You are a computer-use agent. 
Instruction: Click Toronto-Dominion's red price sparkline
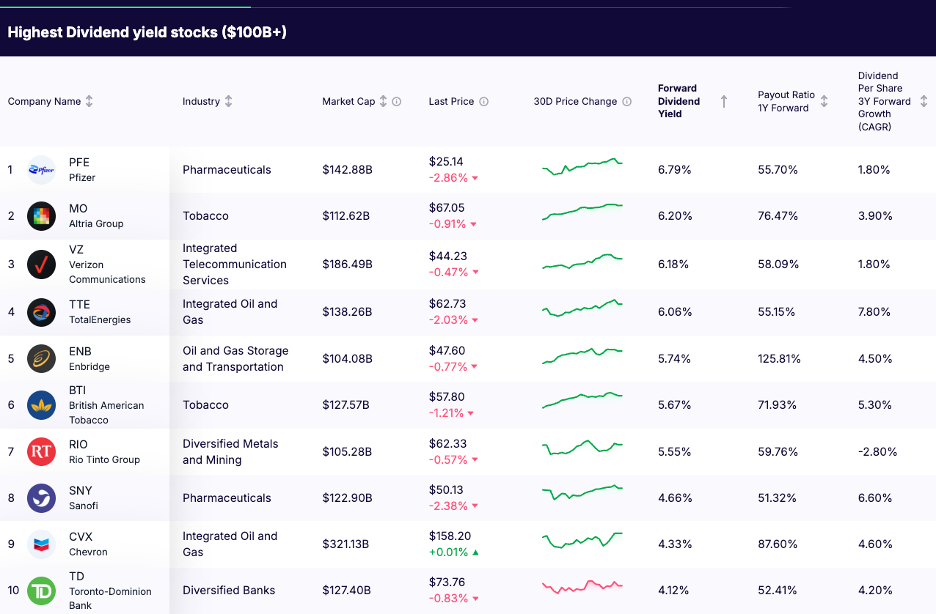(x=582, y=587)
